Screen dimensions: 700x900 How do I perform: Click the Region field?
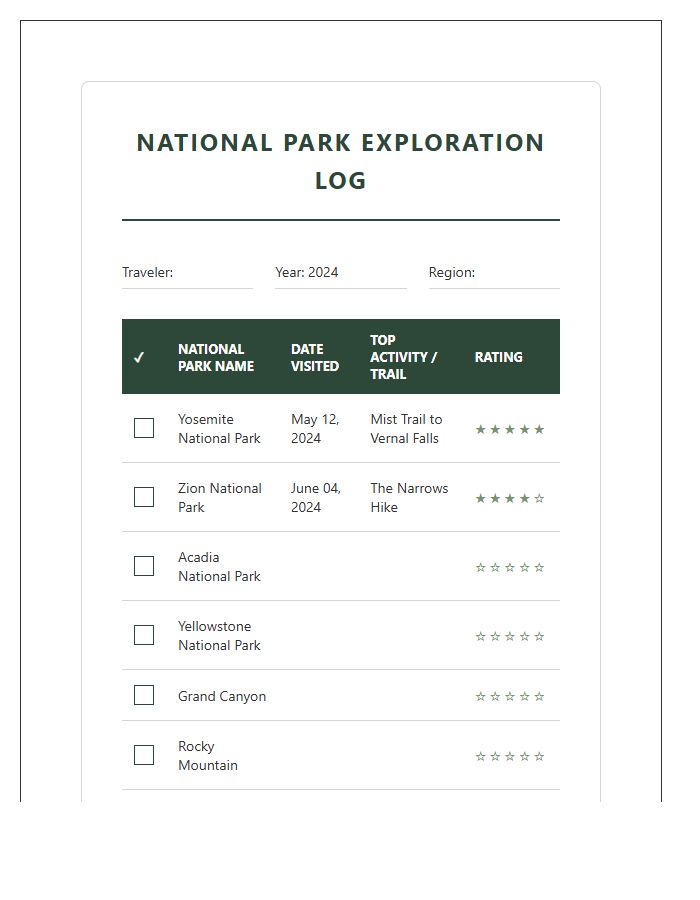494,273
